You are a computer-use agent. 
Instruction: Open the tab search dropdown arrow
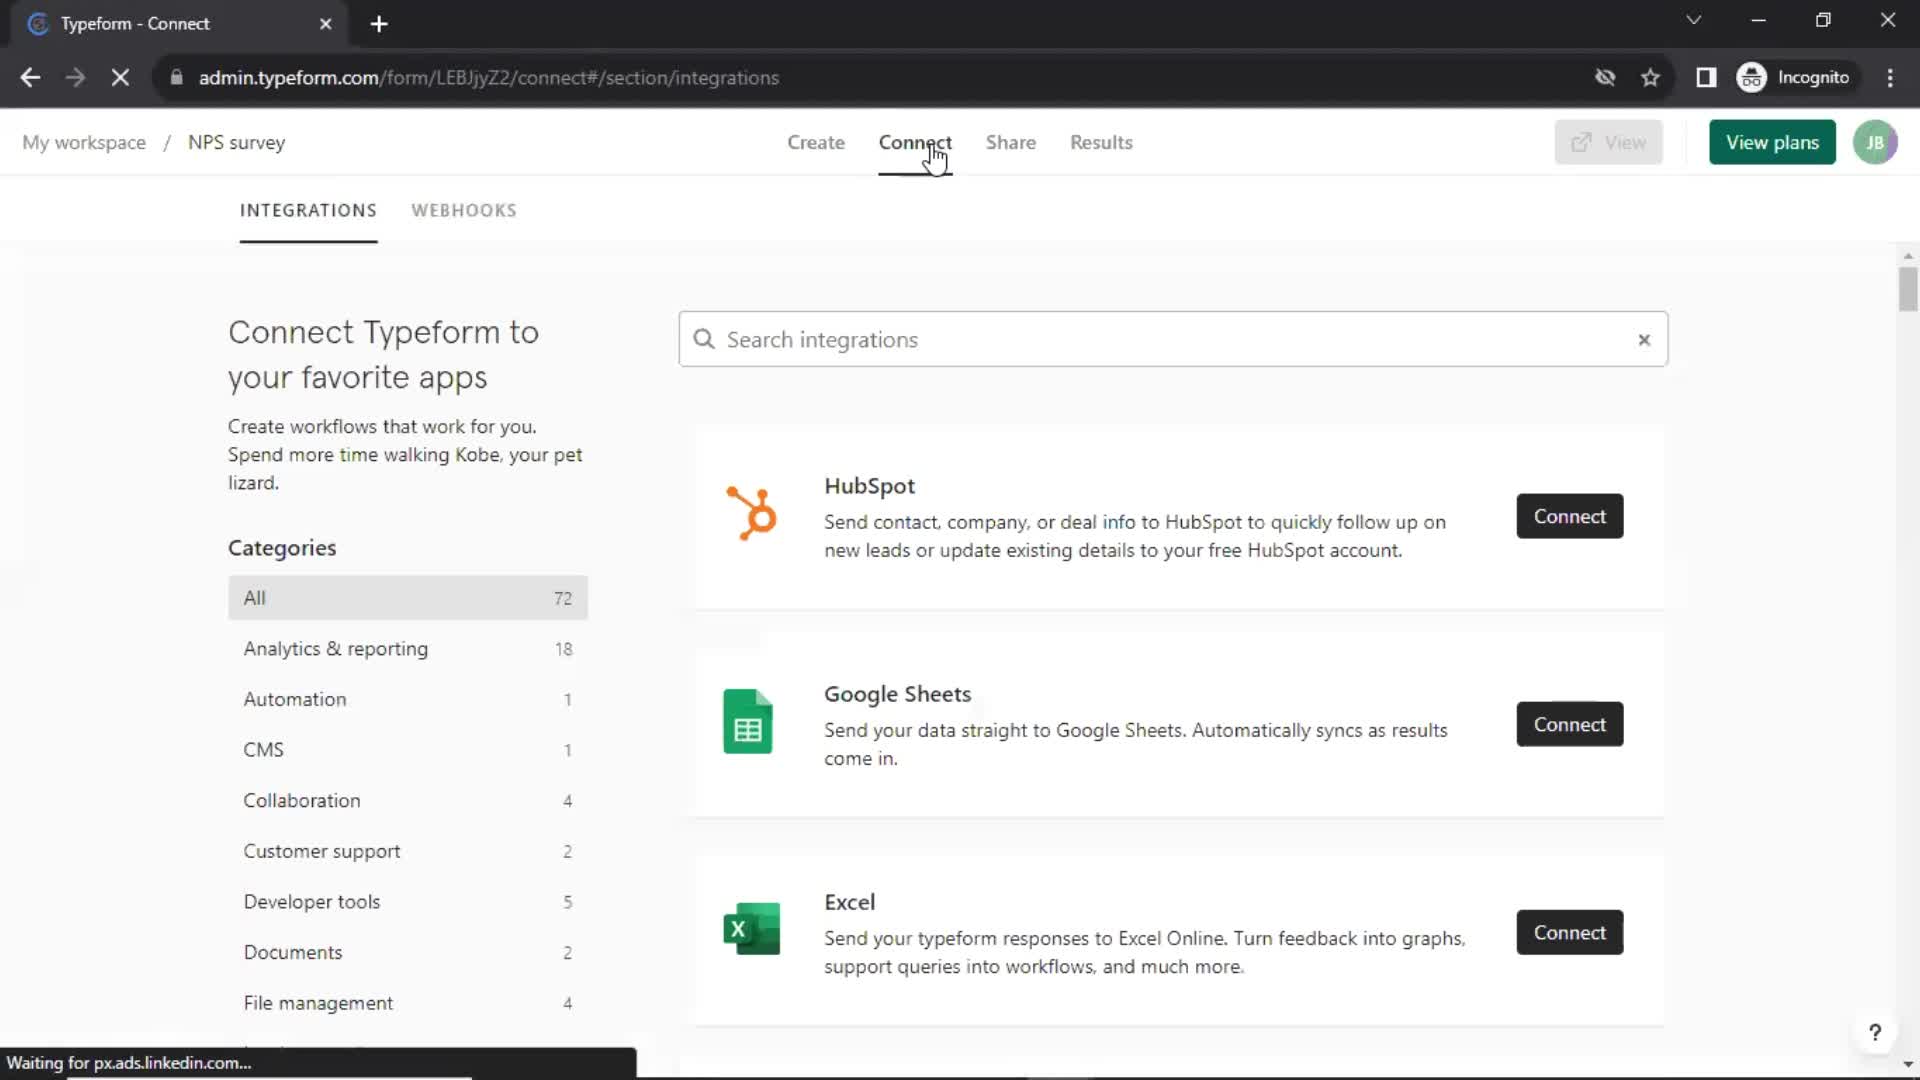1693,20
